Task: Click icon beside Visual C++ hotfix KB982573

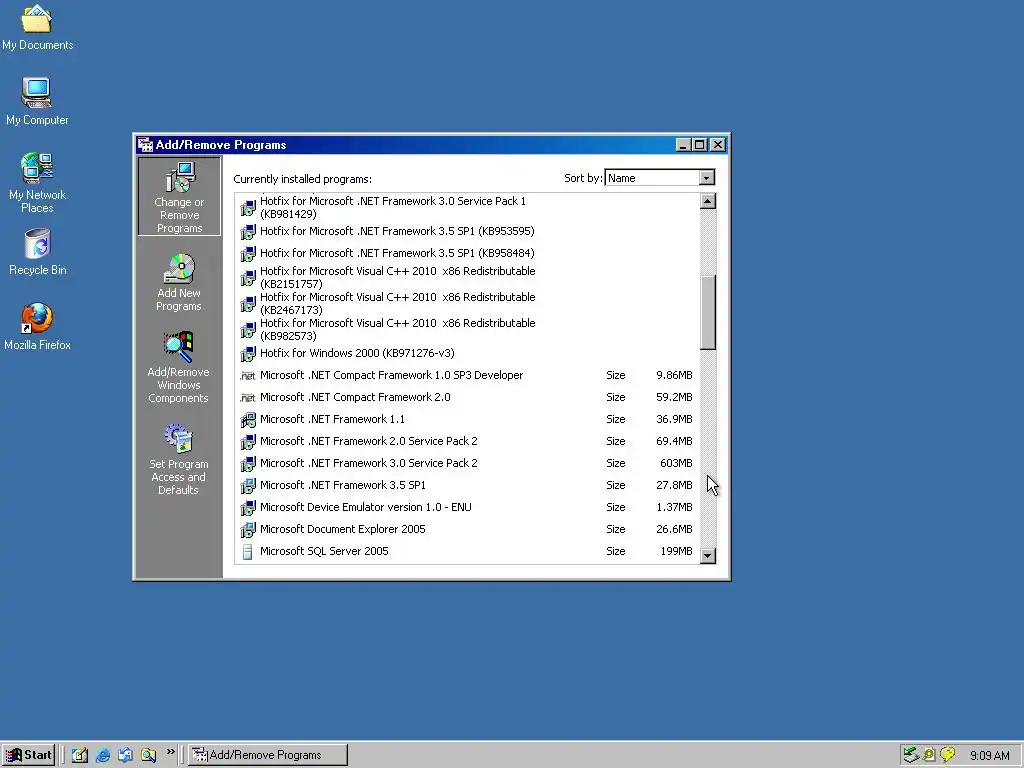Action: (x=248, y=330)
